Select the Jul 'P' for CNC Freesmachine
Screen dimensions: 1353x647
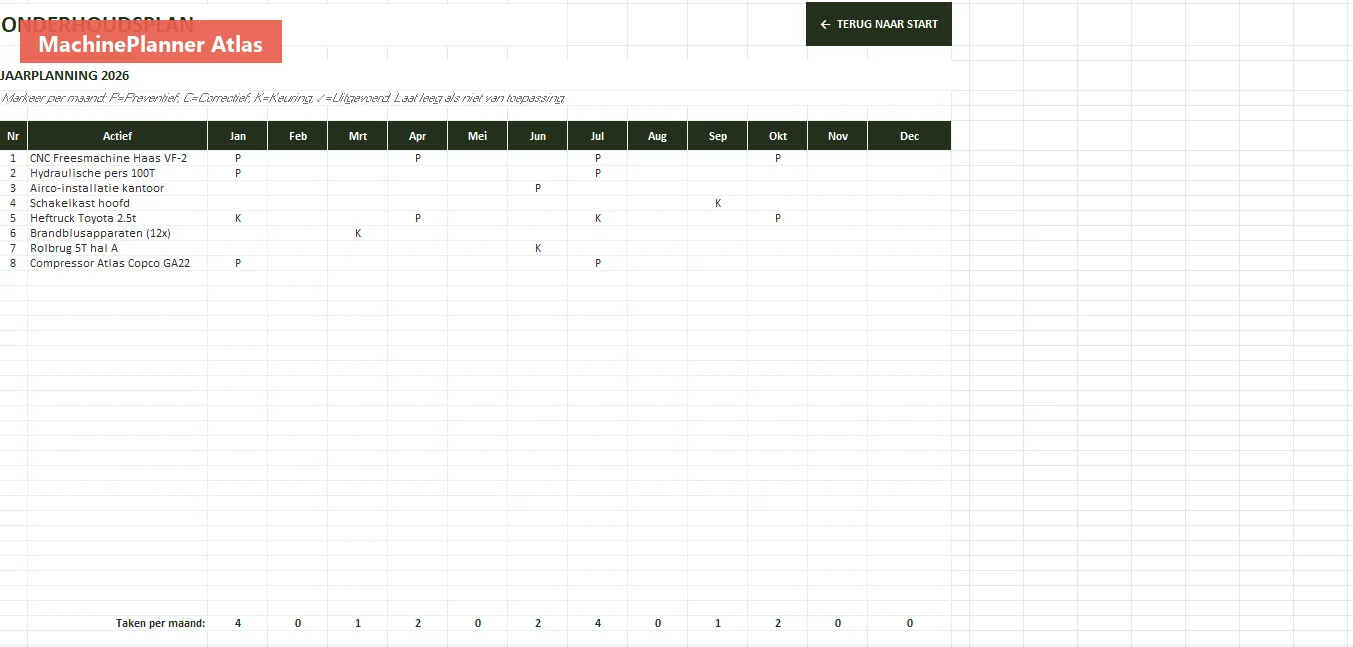[x=597, y=158]
